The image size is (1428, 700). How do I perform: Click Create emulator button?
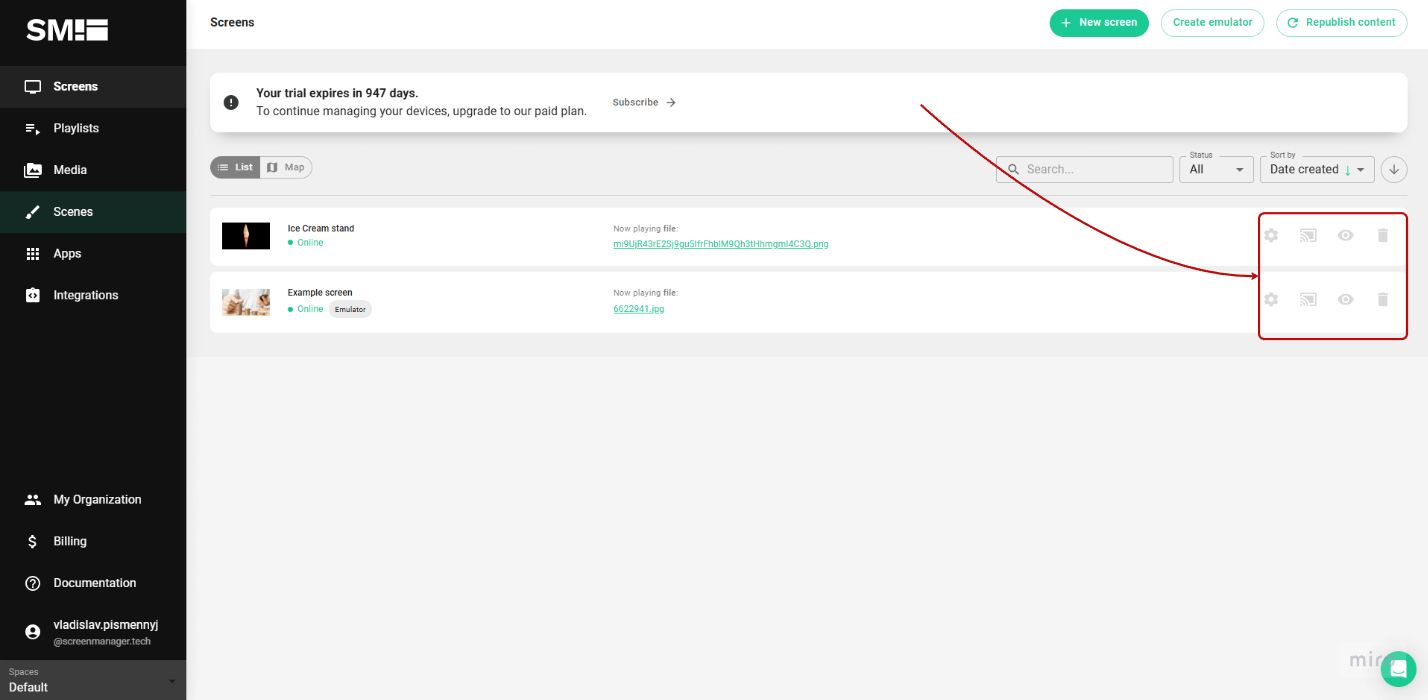1212,23
